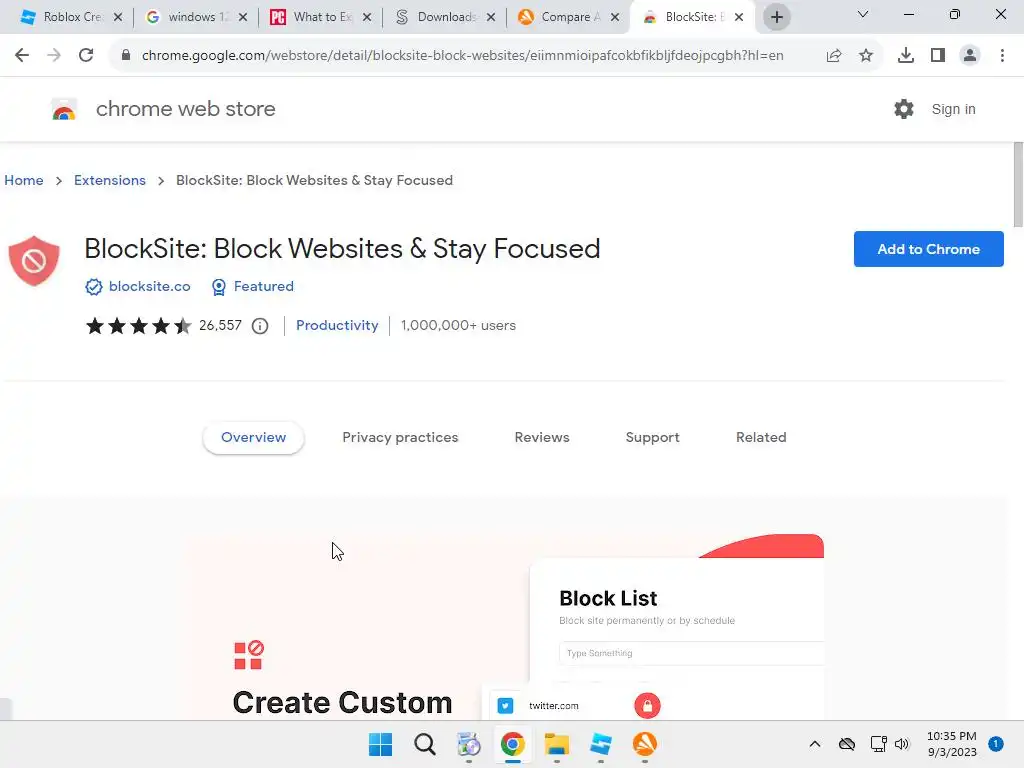
Task: Click the Featured label link
Action: click(x=264, y=287)
